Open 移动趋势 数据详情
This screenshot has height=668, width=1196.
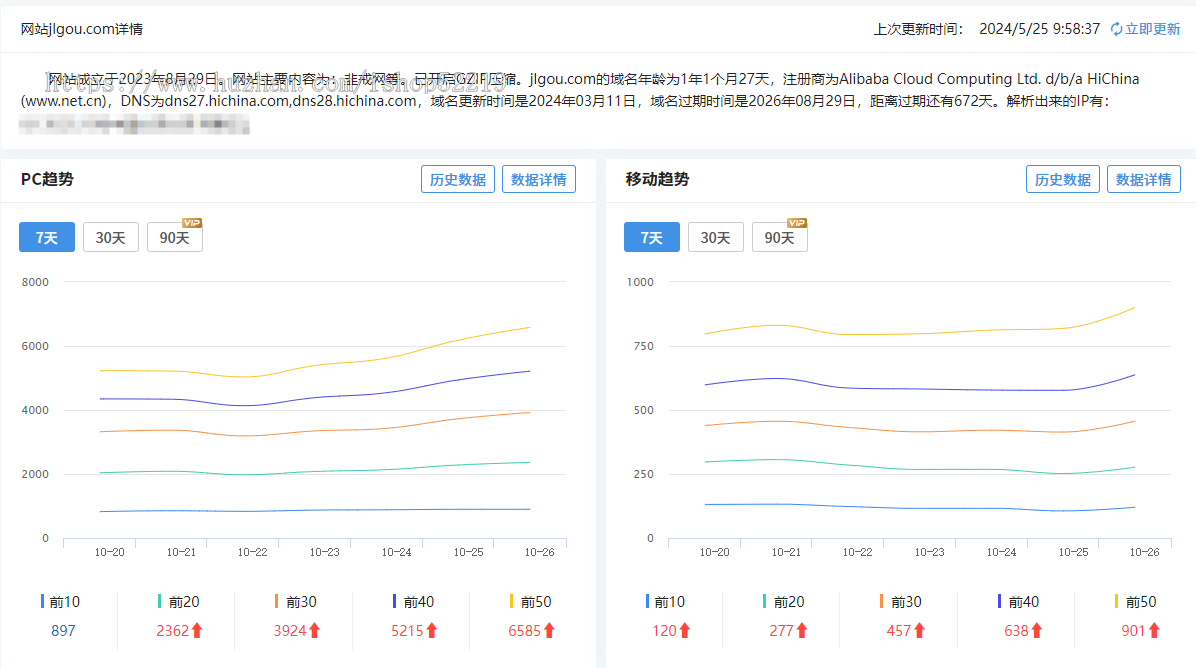(1143, 179)
